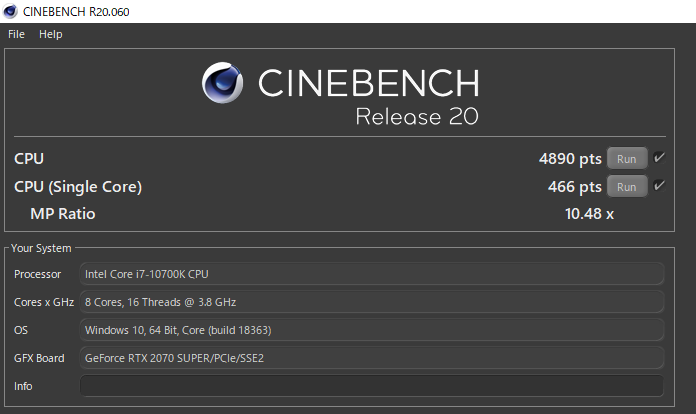Click the OS field showing Windows 10
Screen dimensions: 696x414
click(371, 330)
